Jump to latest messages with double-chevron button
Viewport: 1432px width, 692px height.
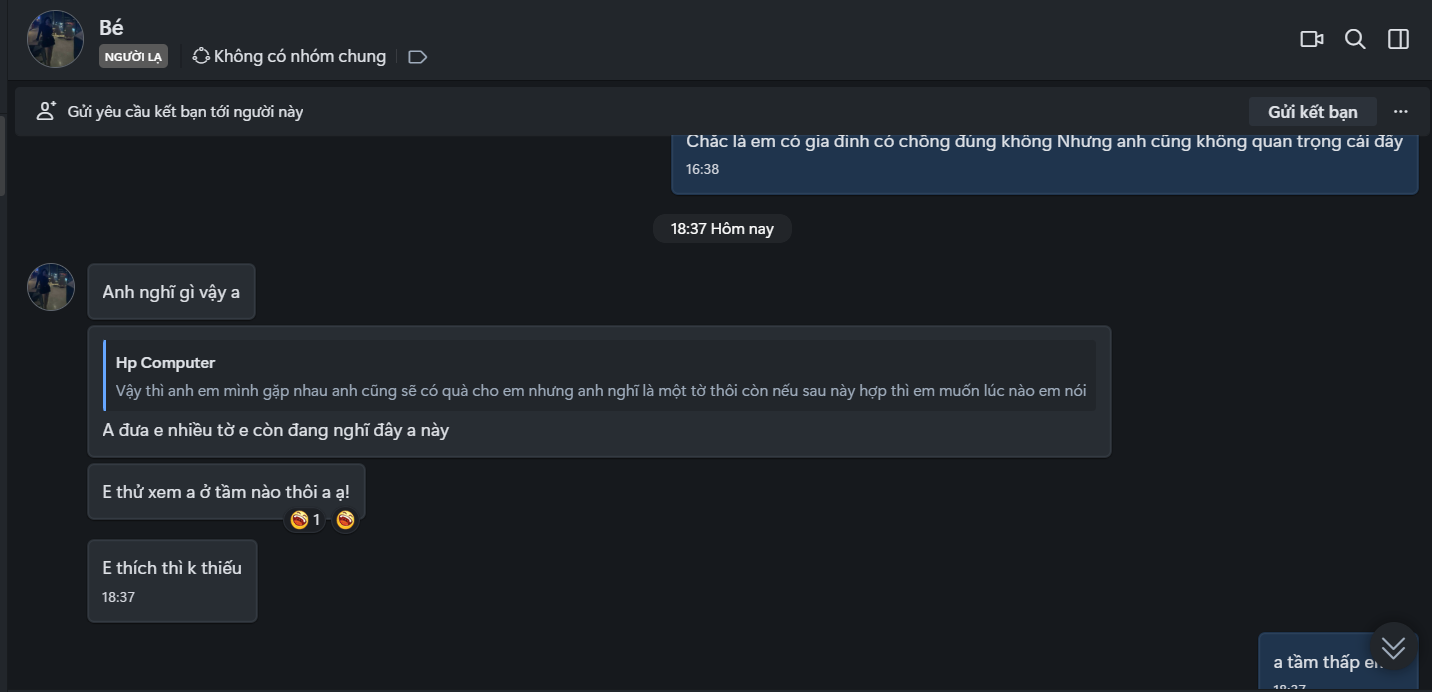(1393, 647)
